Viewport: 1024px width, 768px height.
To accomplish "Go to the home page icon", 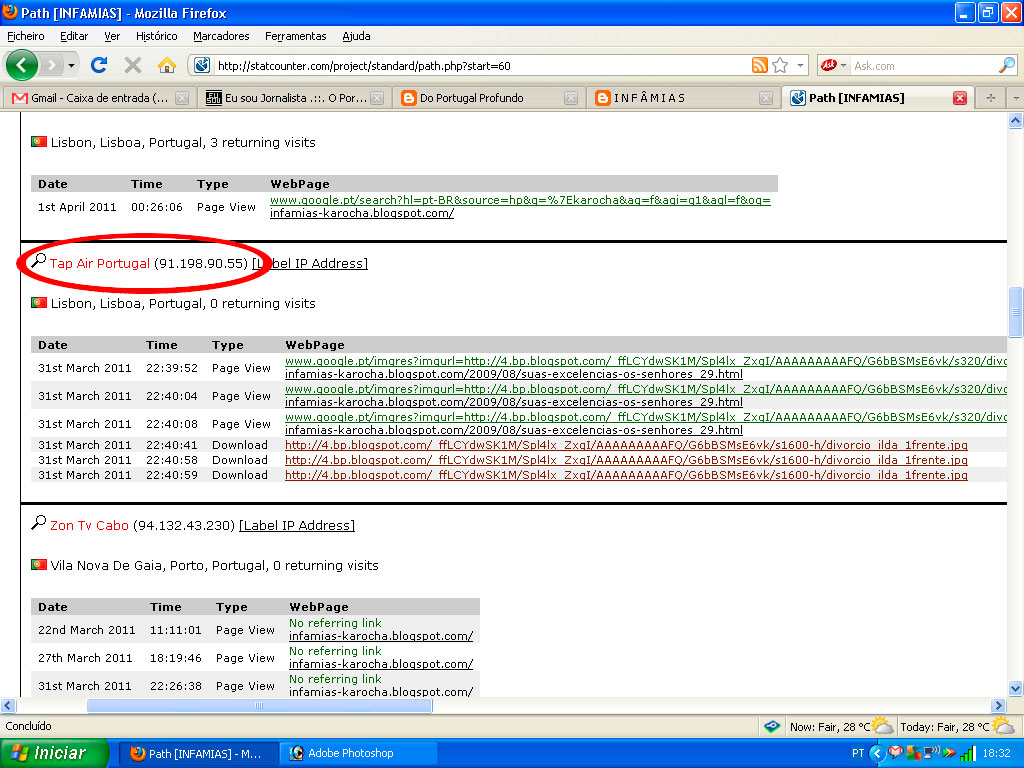I will click(x=167, y=65).
